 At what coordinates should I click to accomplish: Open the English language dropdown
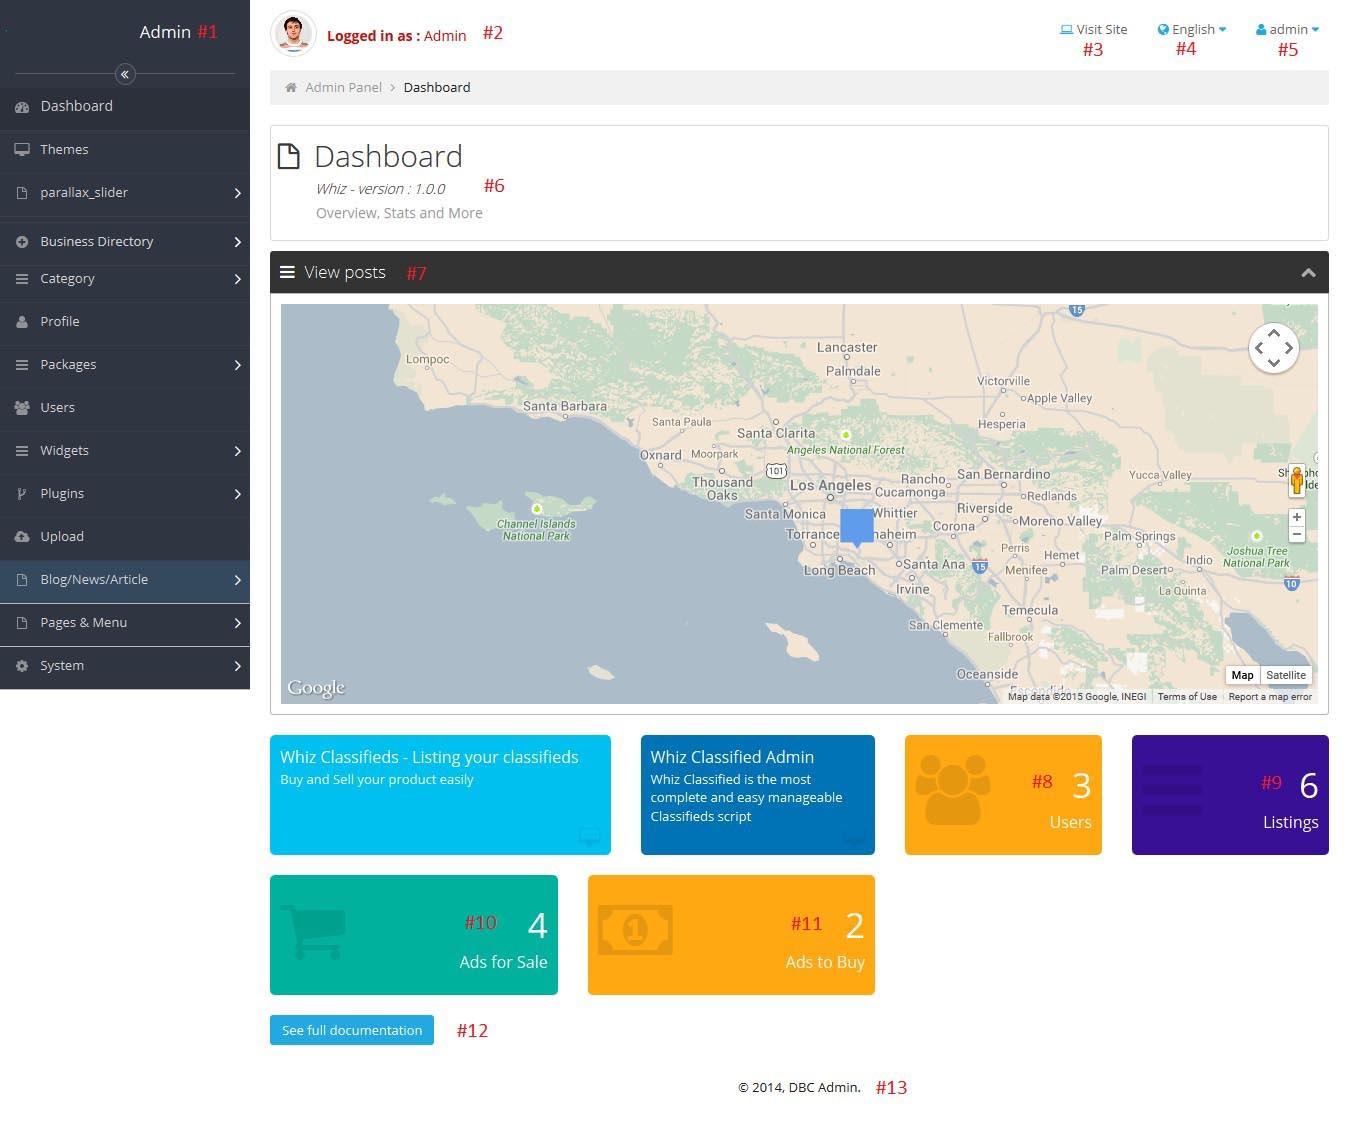pos(1192,30)
